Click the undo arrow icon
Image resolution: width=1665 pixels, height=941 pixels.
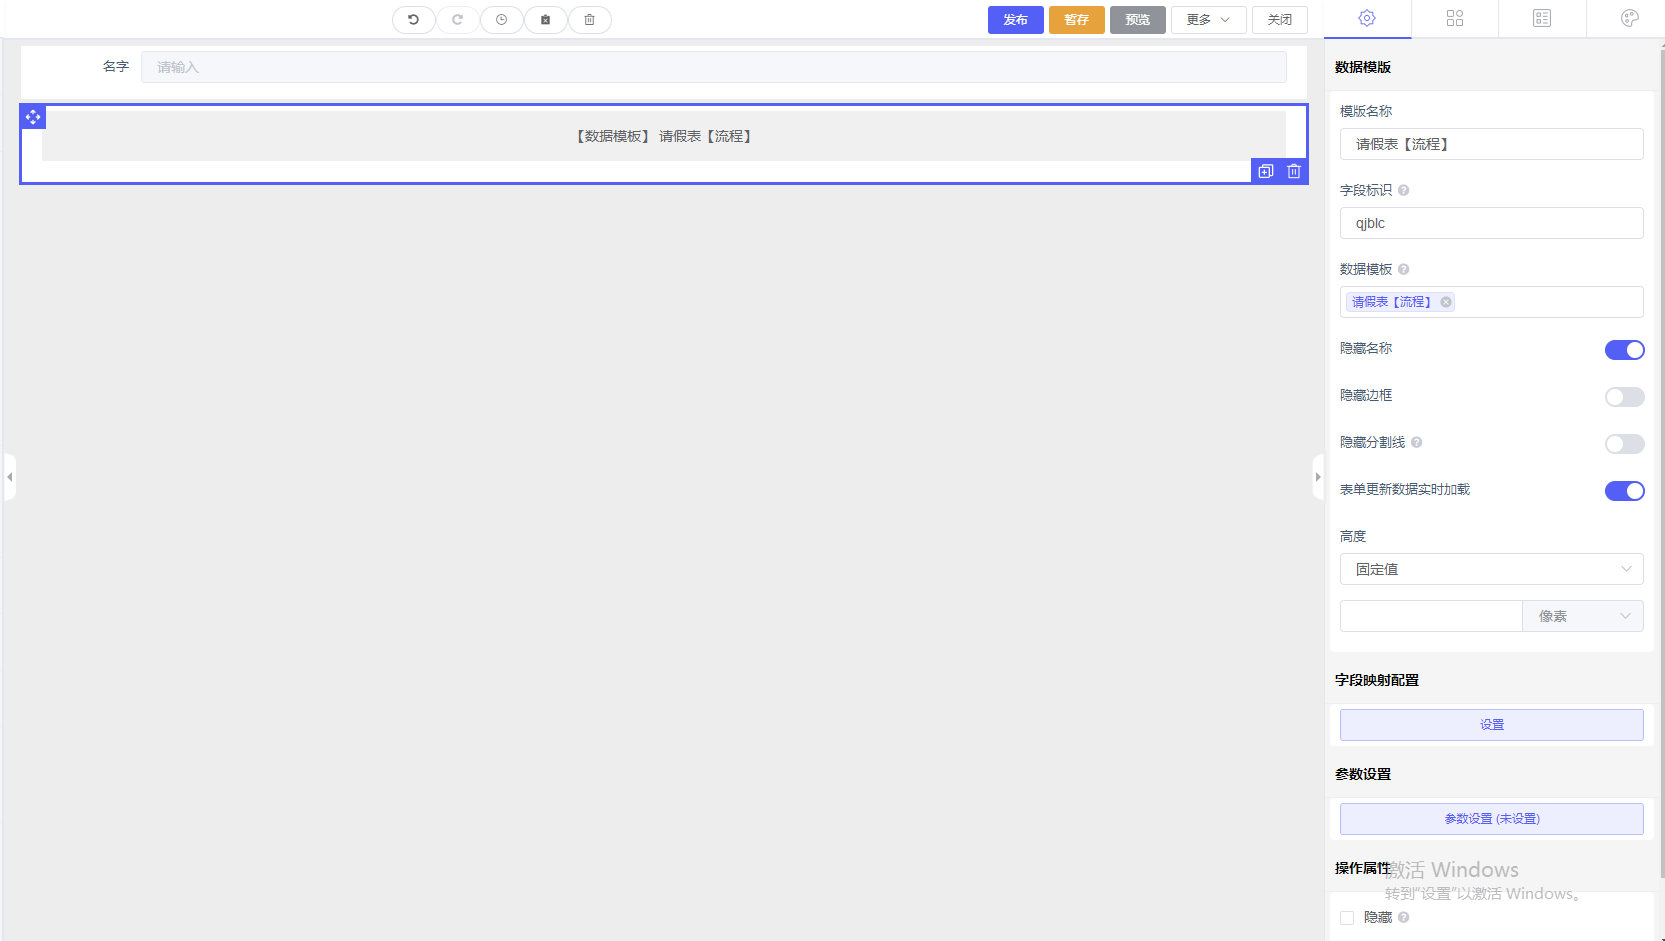(413, 20)
